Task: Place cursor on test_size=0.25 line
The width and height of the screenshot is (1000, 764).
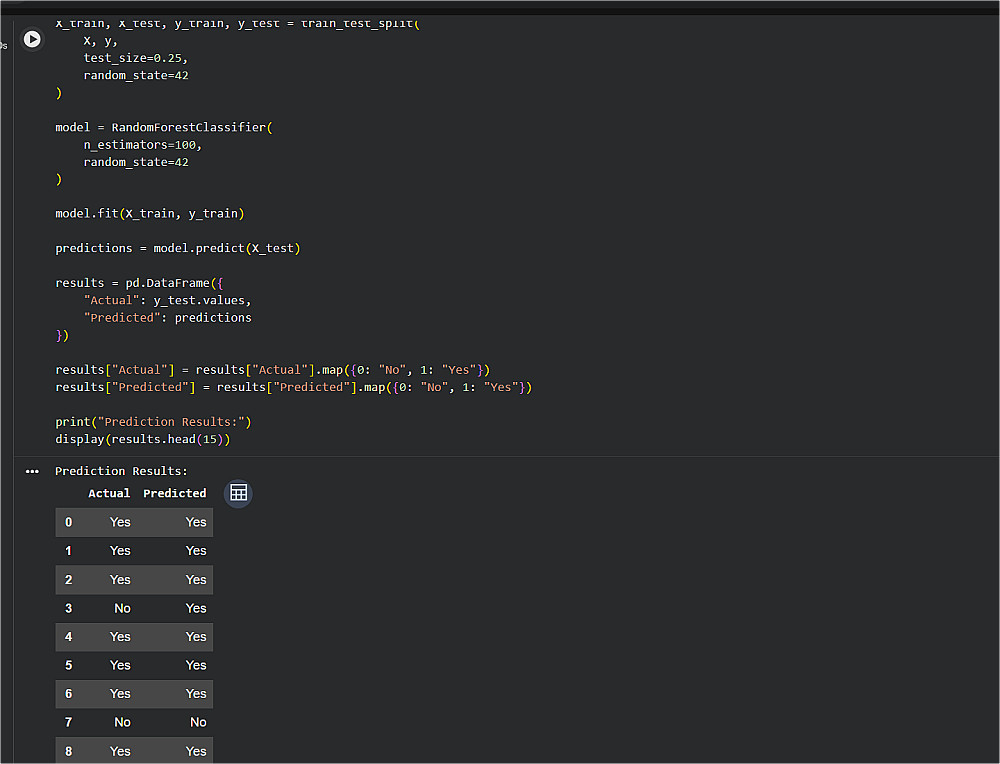Action: coord(136,58)
